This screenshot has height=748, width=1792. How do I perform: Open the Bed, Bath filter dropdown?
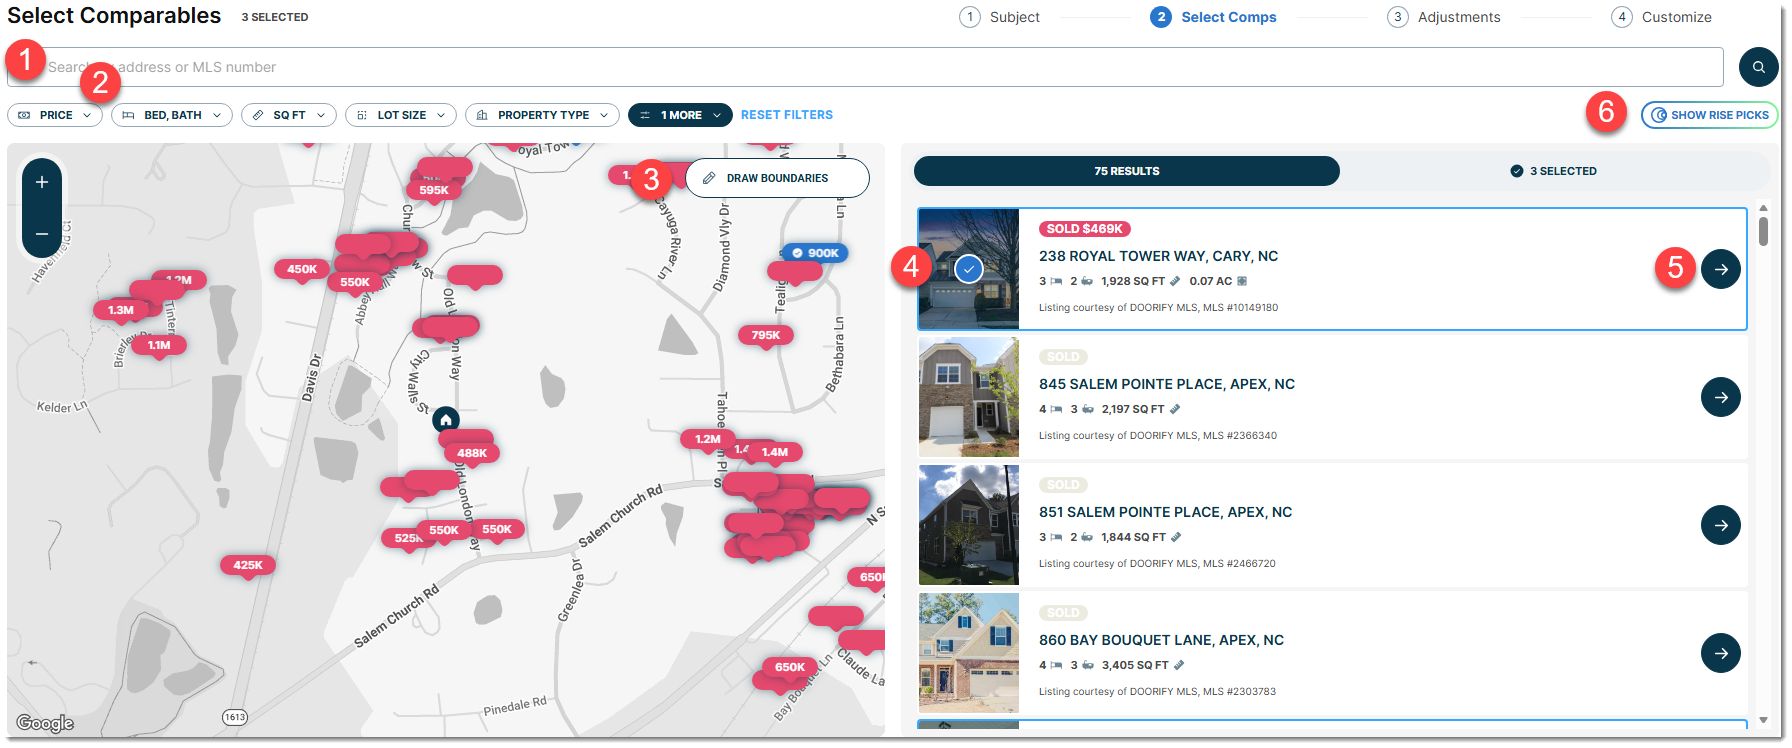click(172, 115)
